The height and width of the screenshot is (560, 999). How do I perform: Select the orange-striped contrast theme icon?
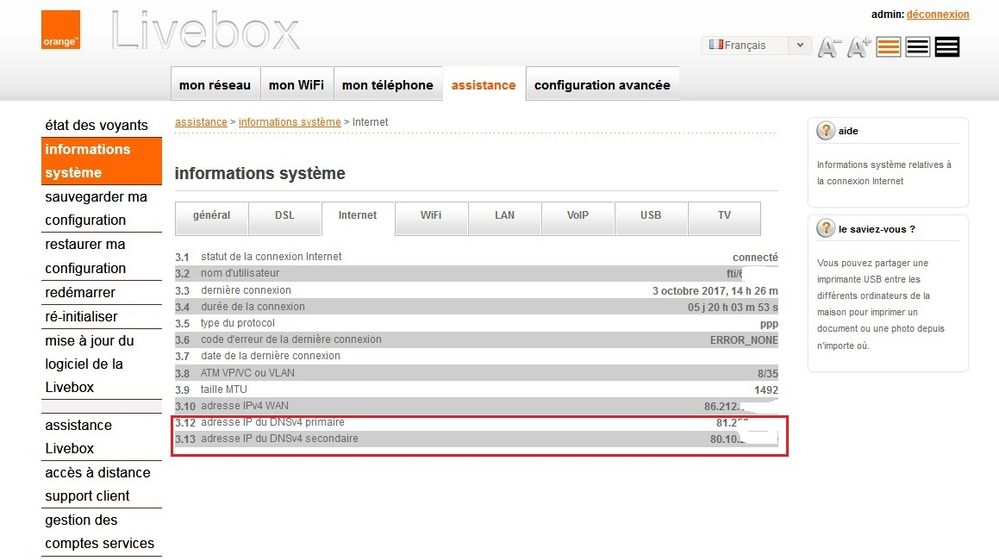coord(888,47)
